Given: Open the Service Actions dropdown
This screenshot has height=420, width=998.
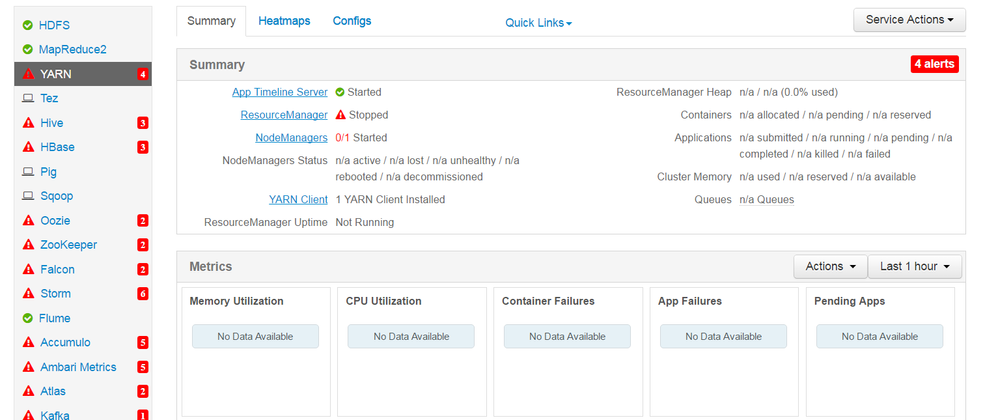Looking at the screenshot, I should click(x=909, y=20).
